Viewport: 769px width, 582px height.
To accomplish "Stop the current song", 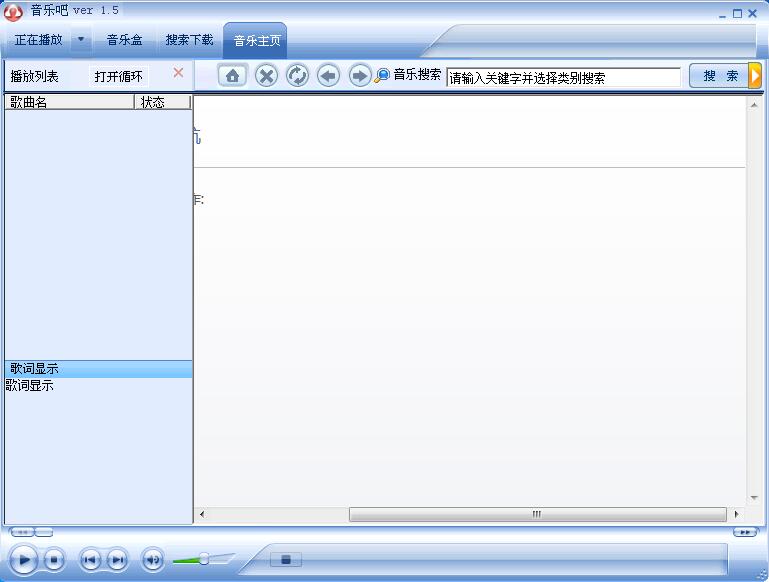I will tap(54, 560).
